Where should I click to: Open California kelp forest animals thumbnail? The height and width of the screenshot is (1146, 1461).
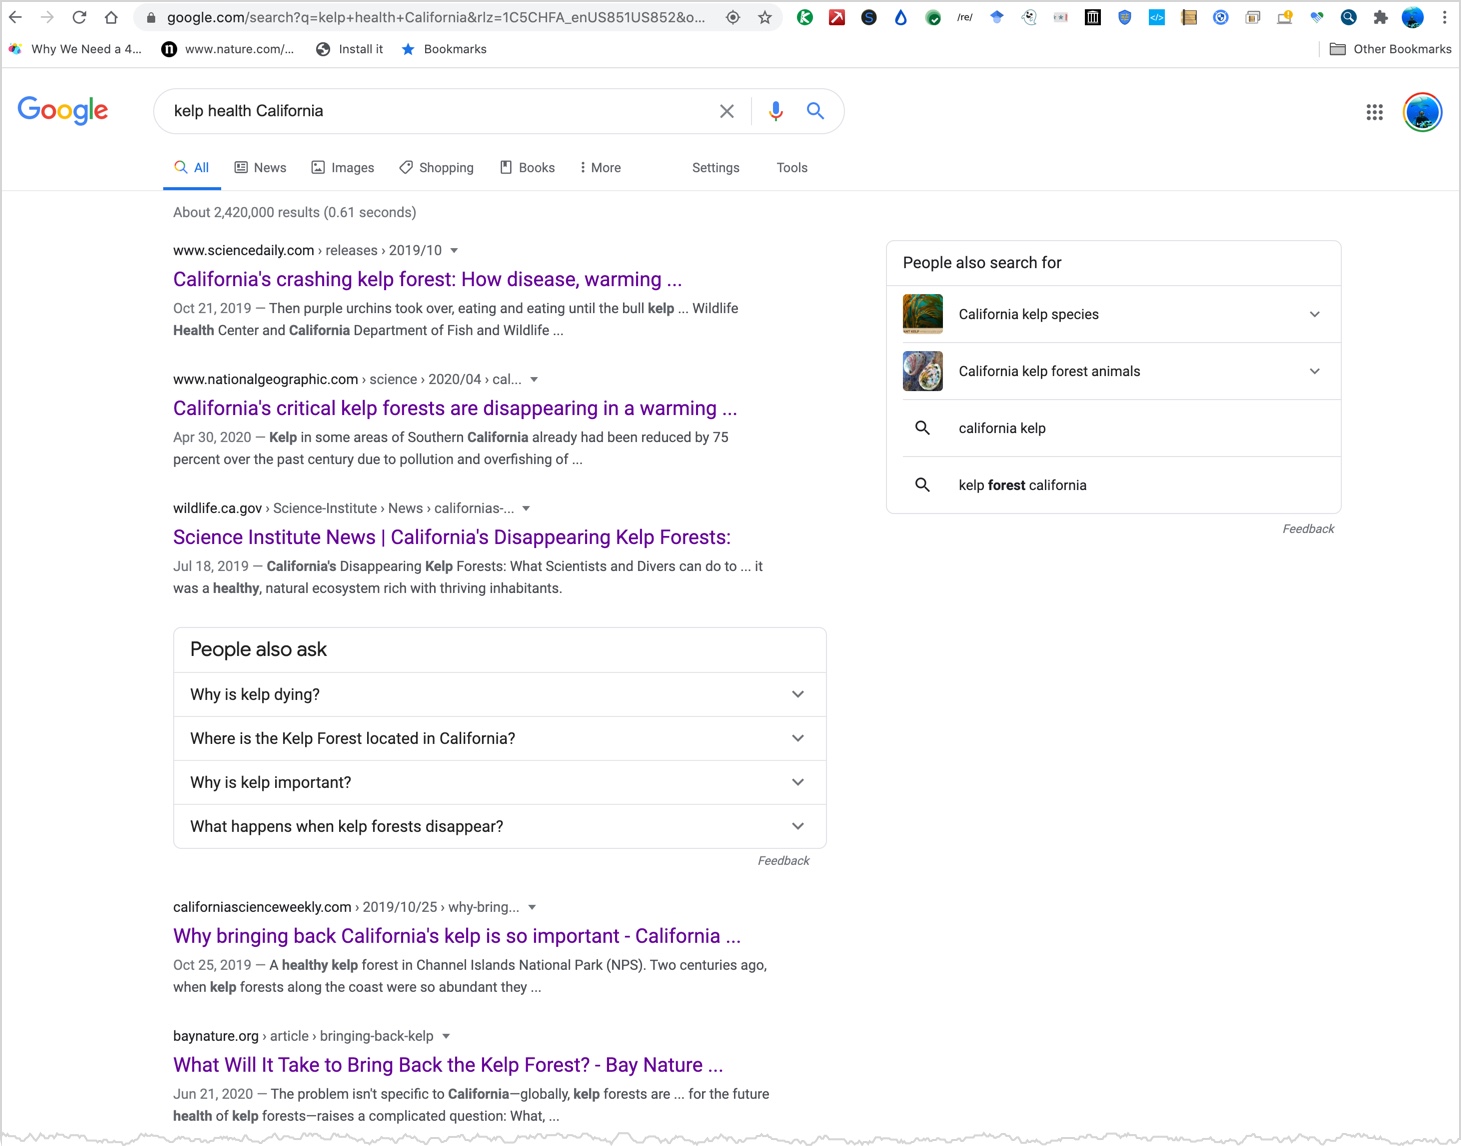point(923,371)
